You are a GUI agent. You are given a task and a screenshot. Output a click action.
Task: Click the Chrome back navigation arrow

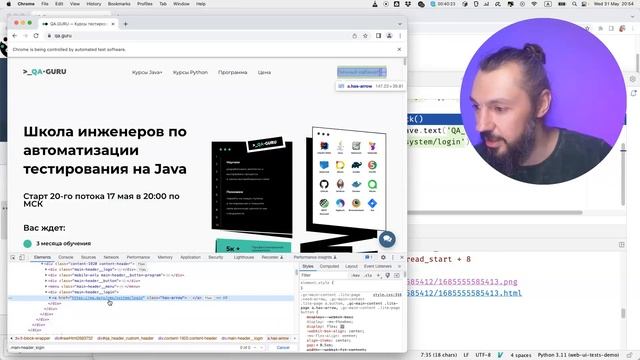[x=15, y=36]
